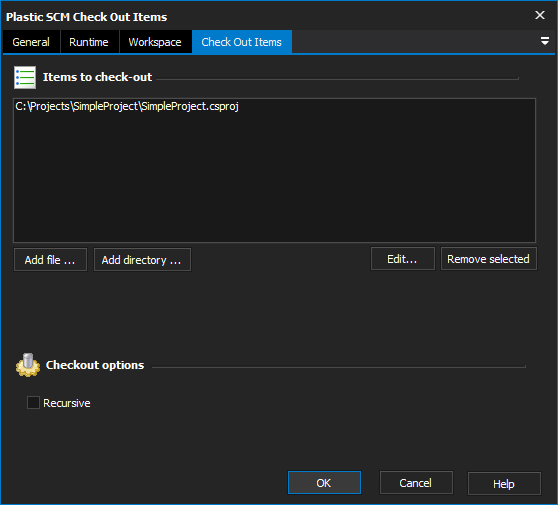
Task: Go to the Workspace tab
Action: coord(155,42)
